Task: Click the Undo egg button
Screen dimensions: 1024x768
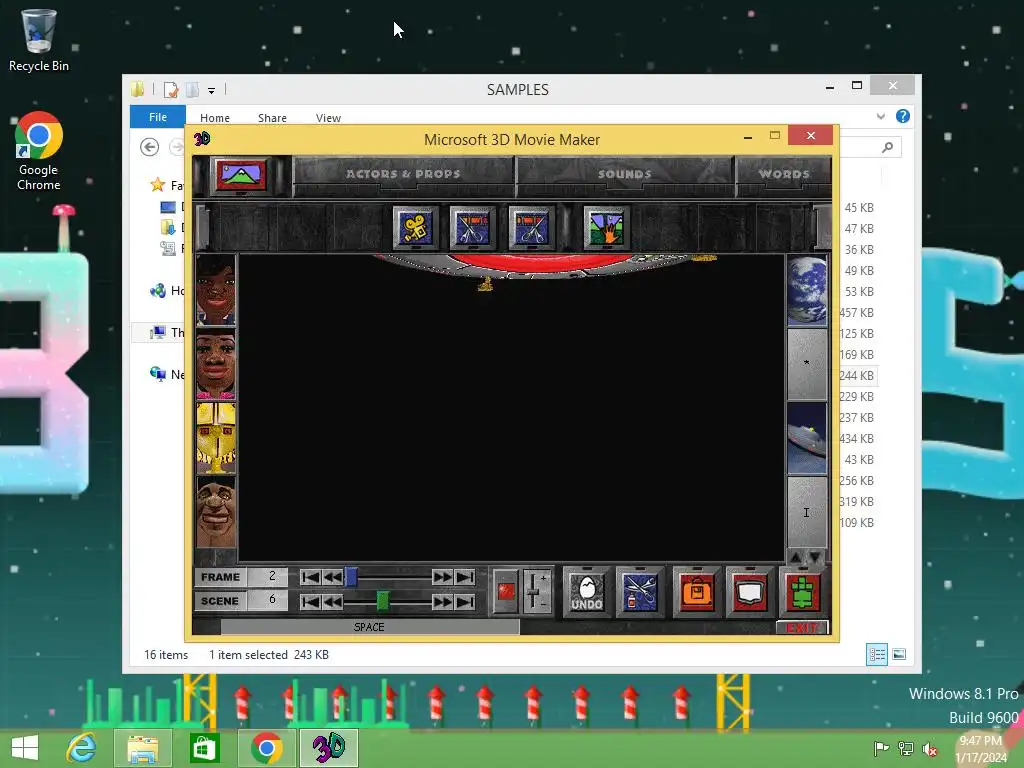Action: pos(586,591)
